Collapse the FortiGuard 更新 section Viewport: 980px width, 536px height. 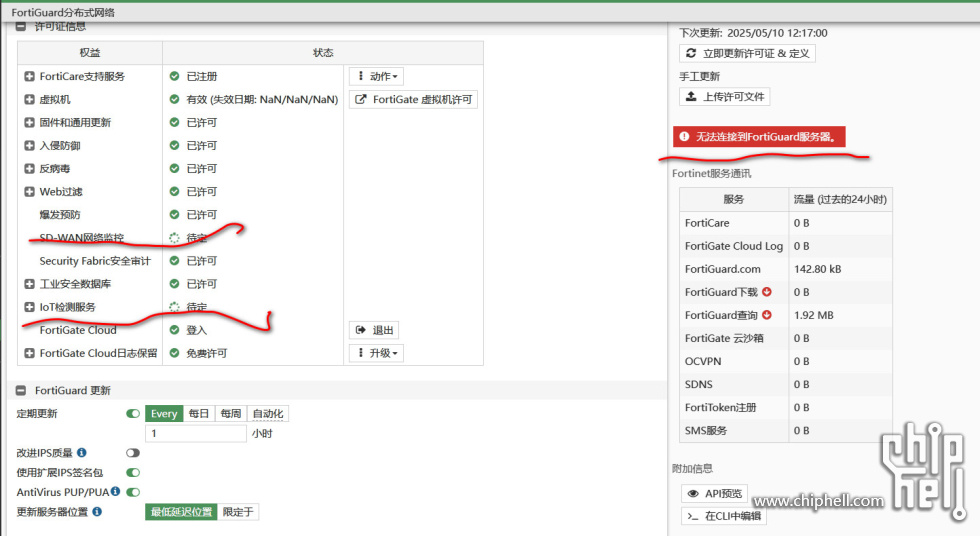click(21, 390)
